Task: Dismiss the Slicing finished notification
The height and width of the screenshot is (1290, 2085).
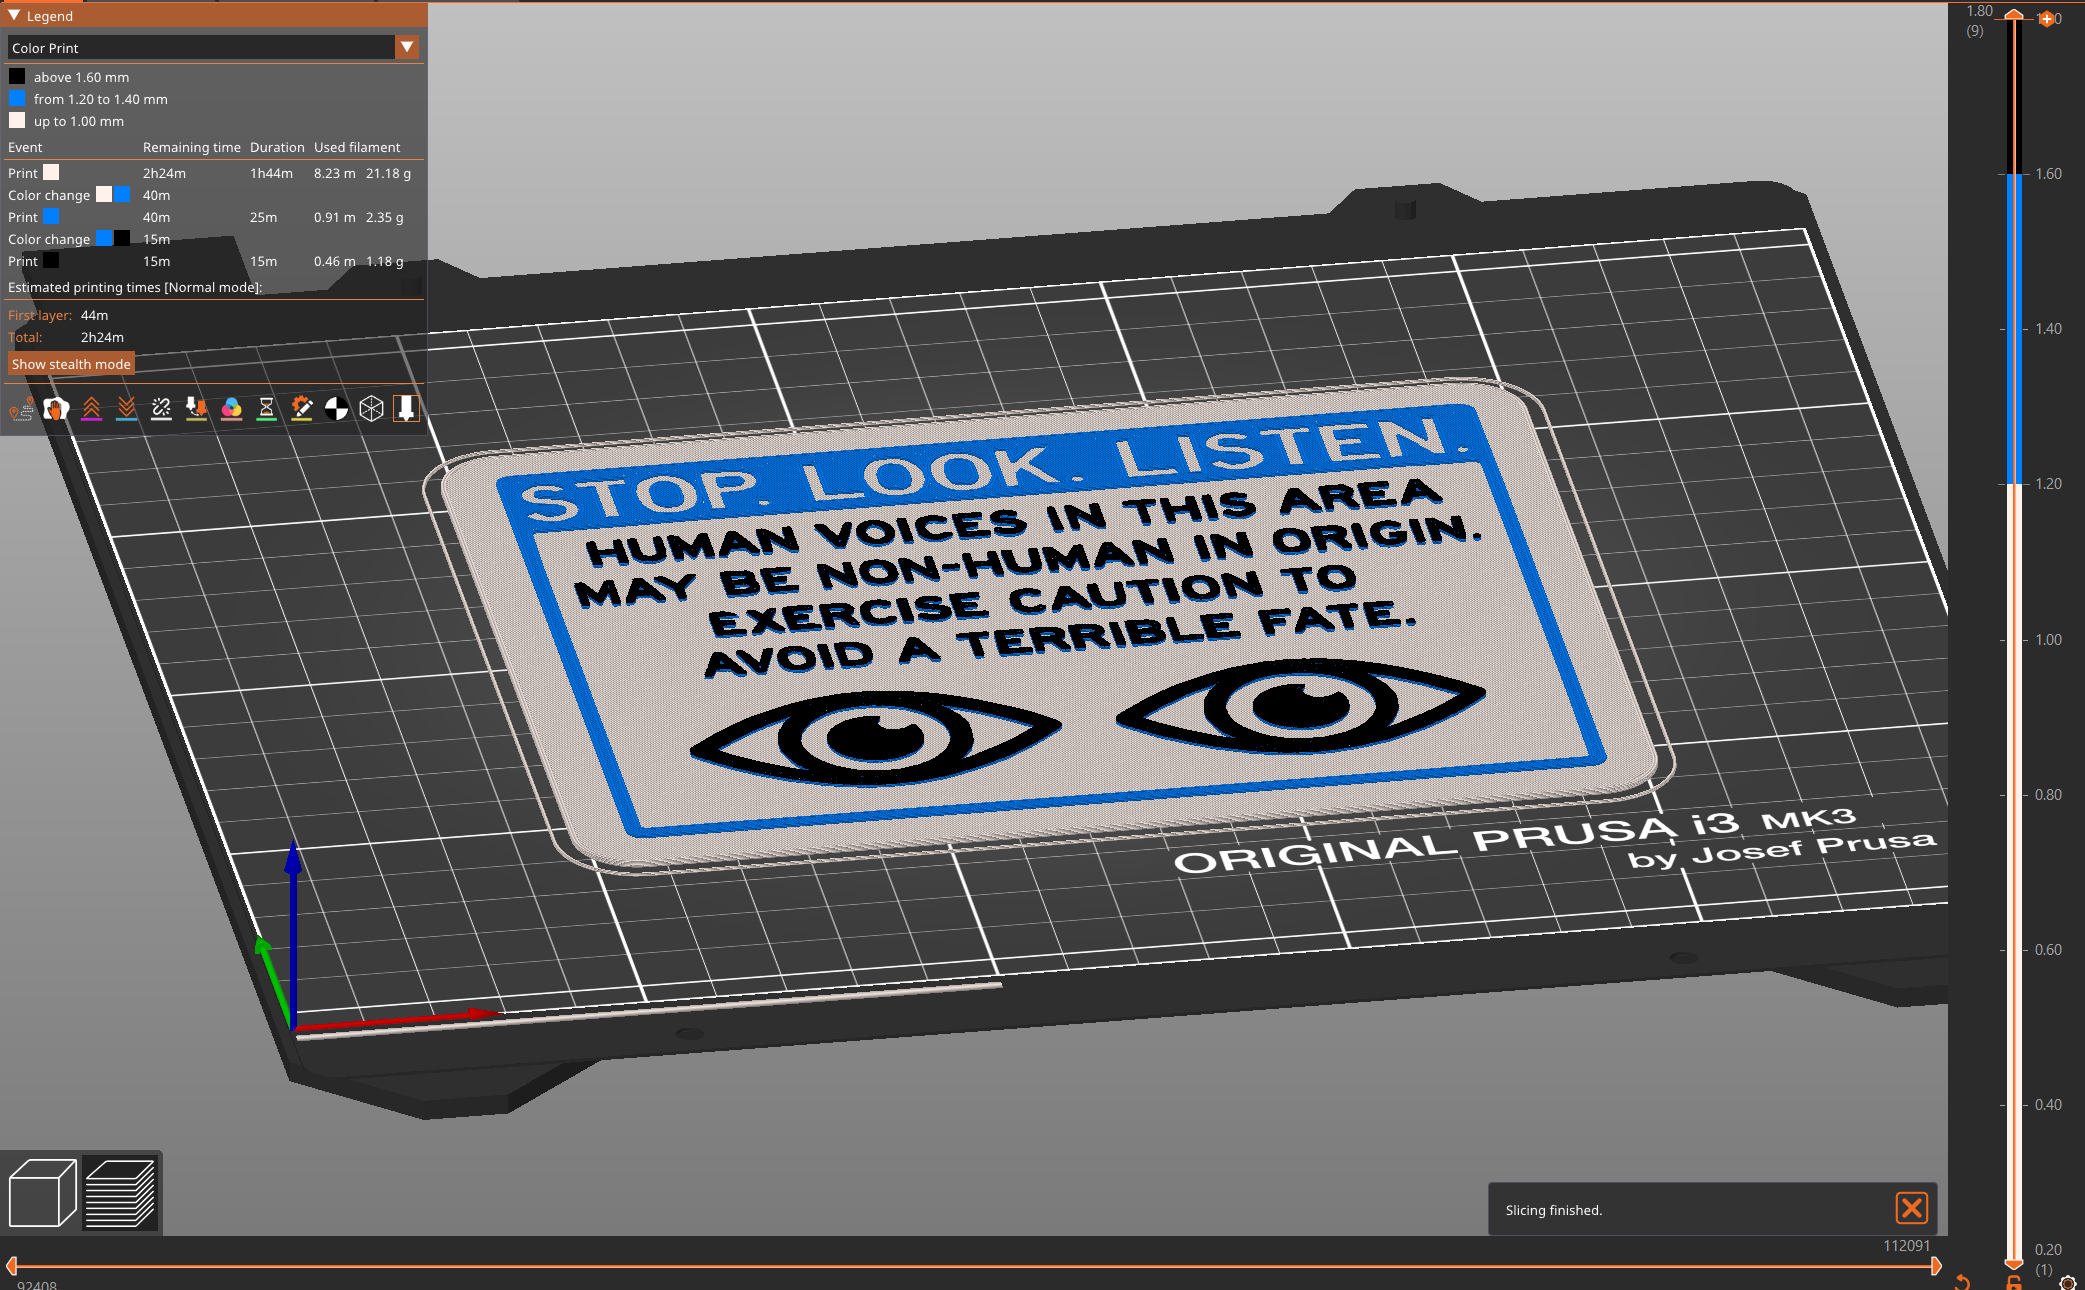Action: click(1911, 1209)
